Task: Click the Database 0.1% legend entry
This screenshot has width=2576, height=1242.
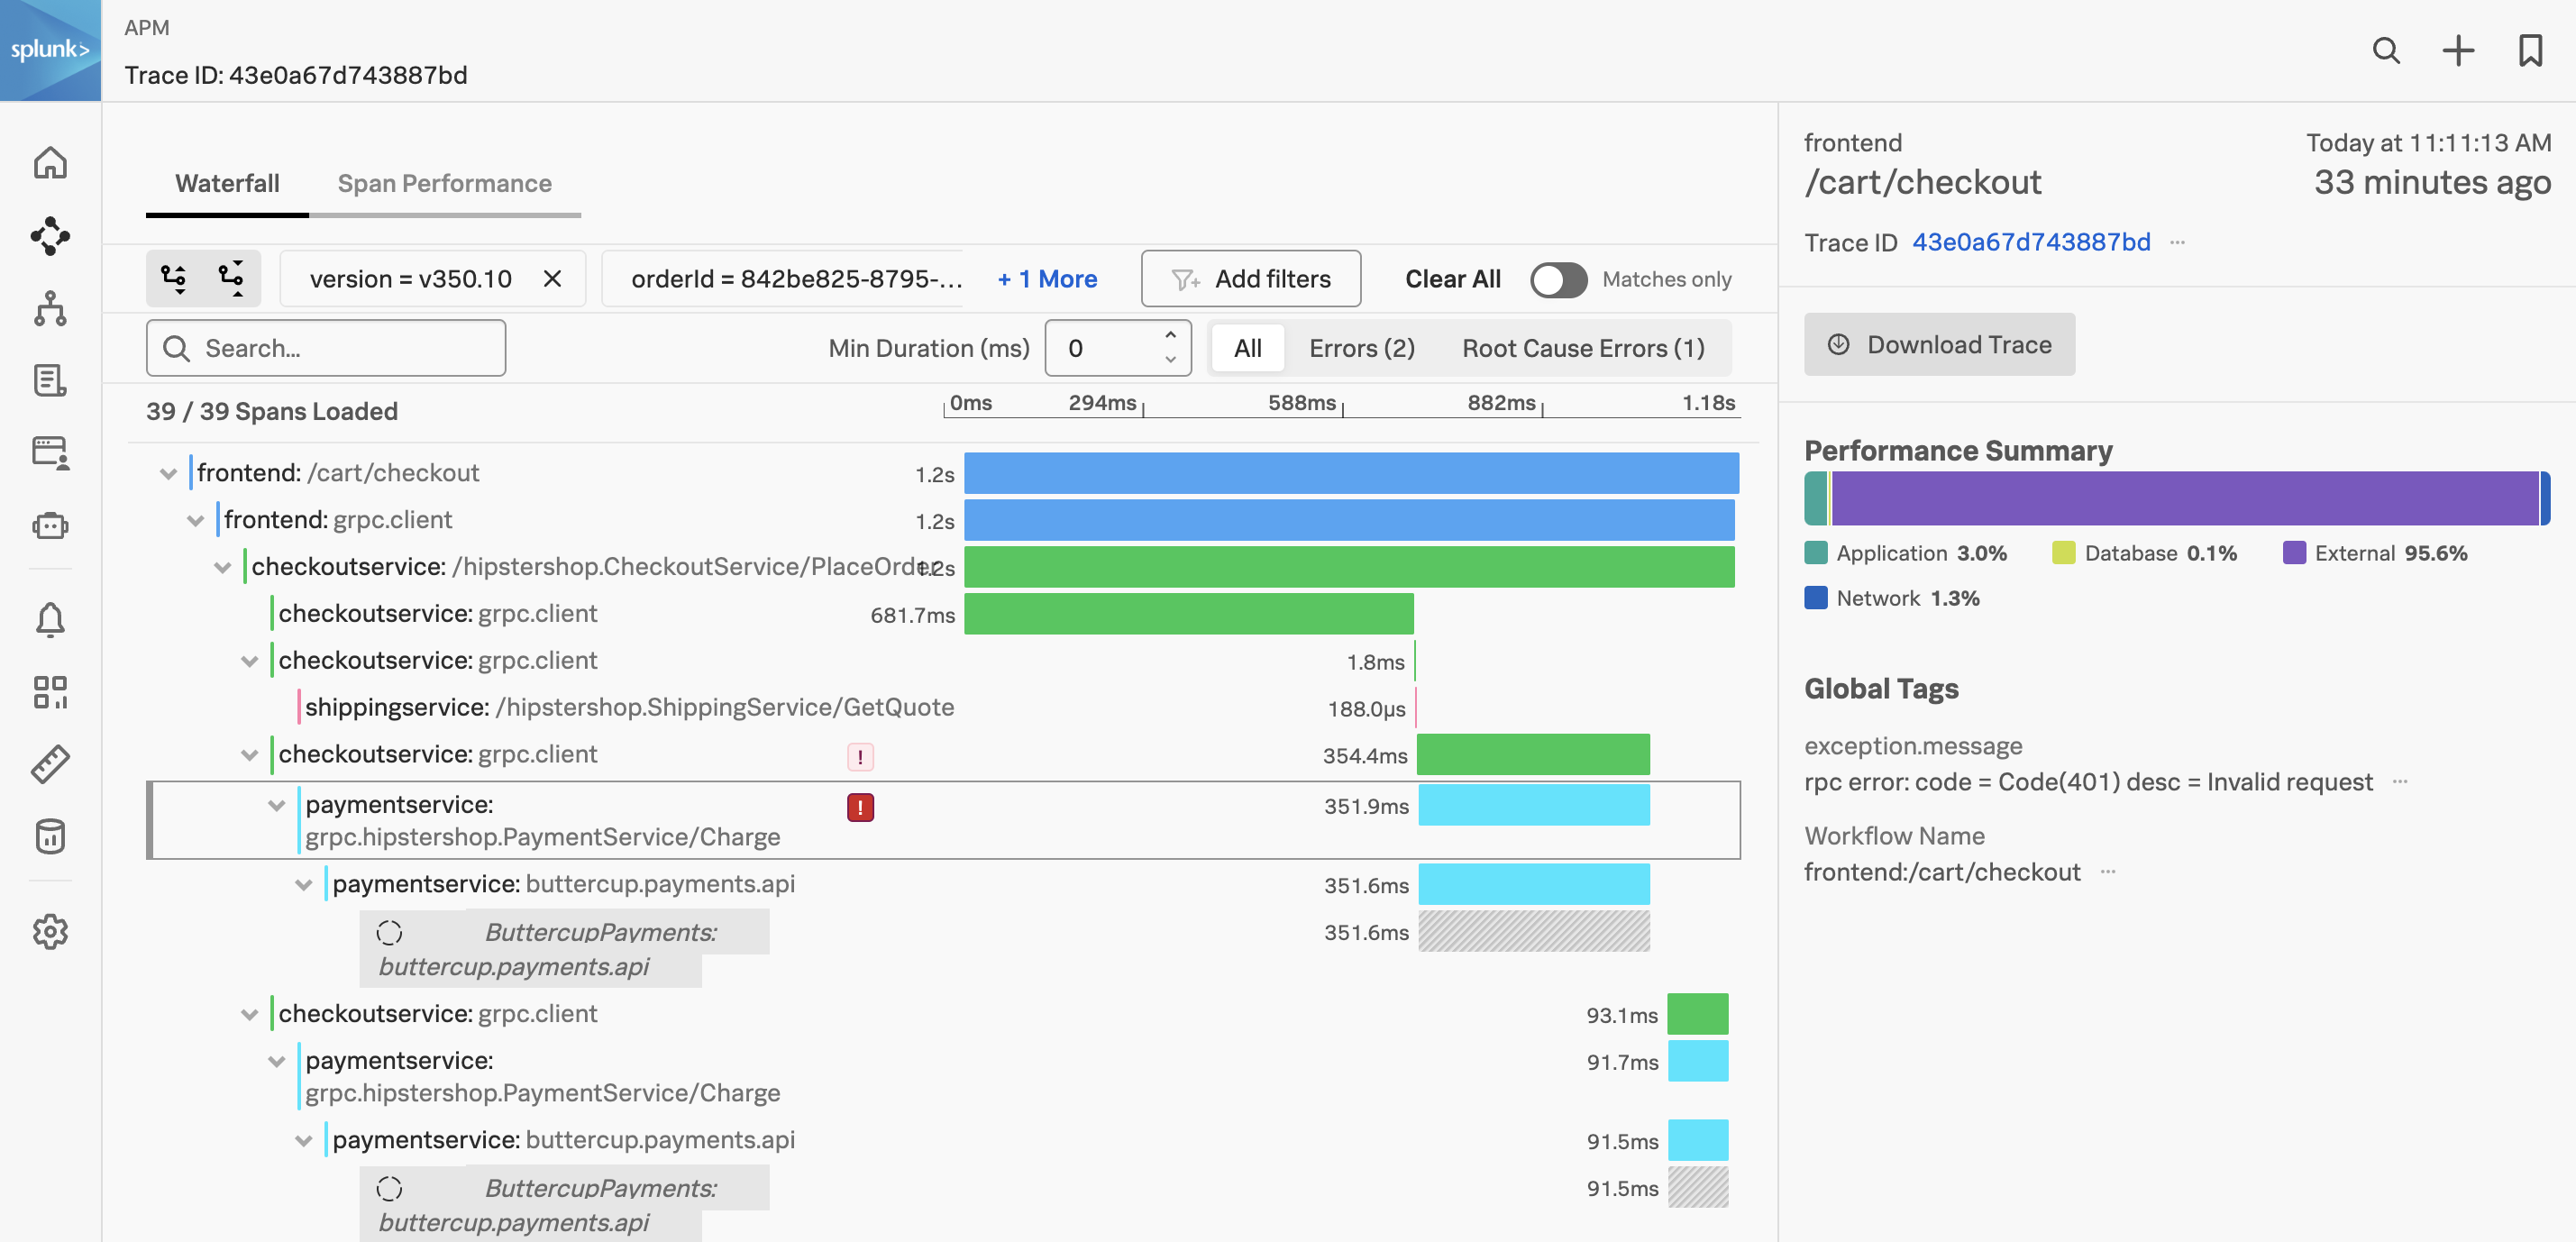Action: [x=2144, y=553]
